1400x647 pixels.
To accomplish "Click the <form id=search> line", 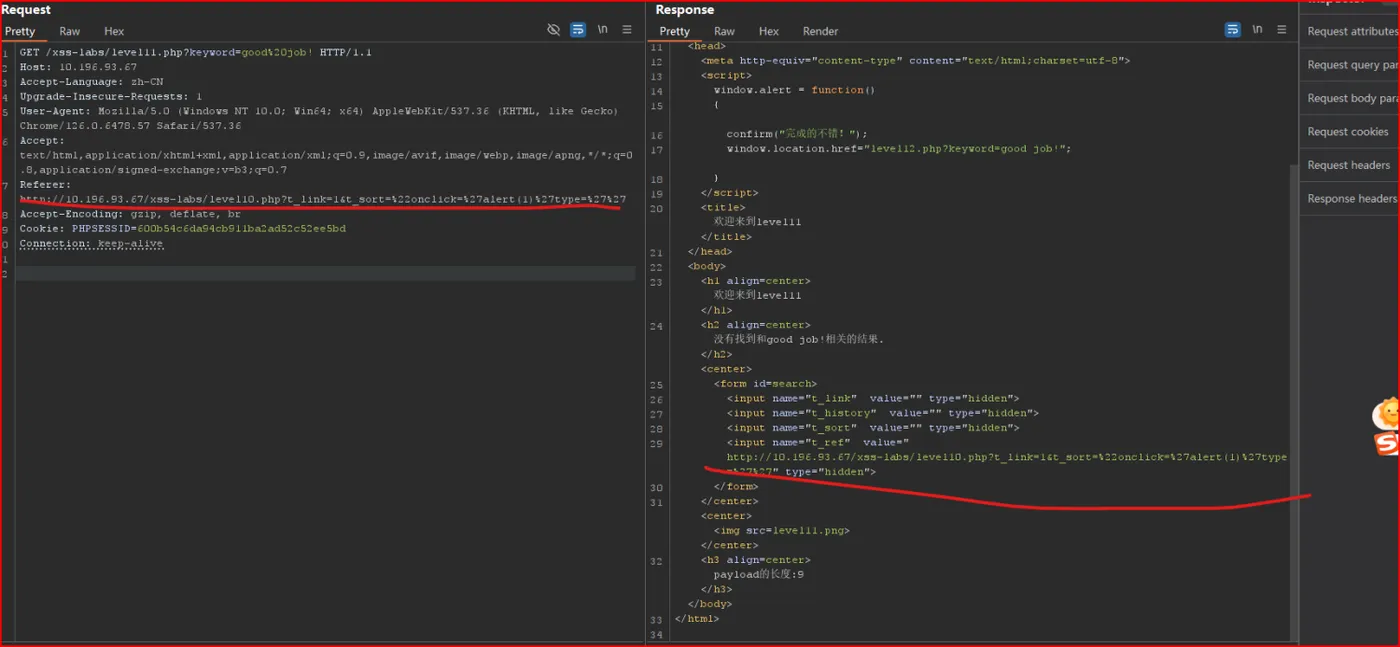I will point(765,384).
